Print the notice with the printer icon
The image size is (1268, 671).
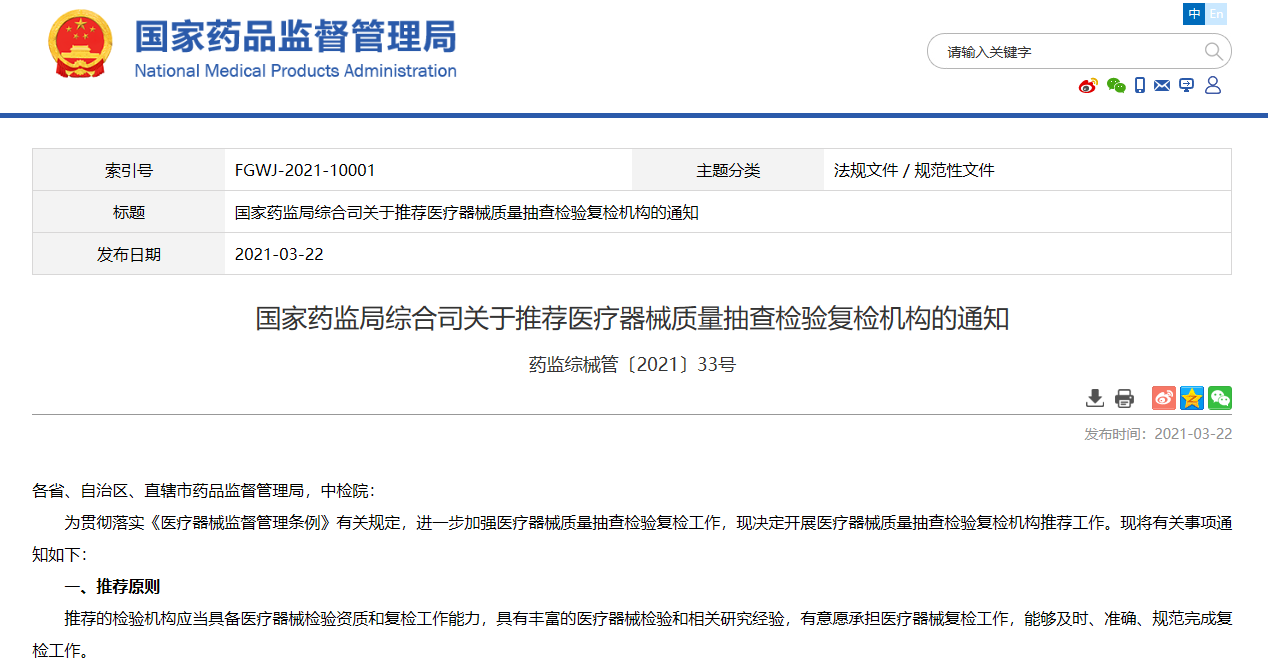(1124, 398)
